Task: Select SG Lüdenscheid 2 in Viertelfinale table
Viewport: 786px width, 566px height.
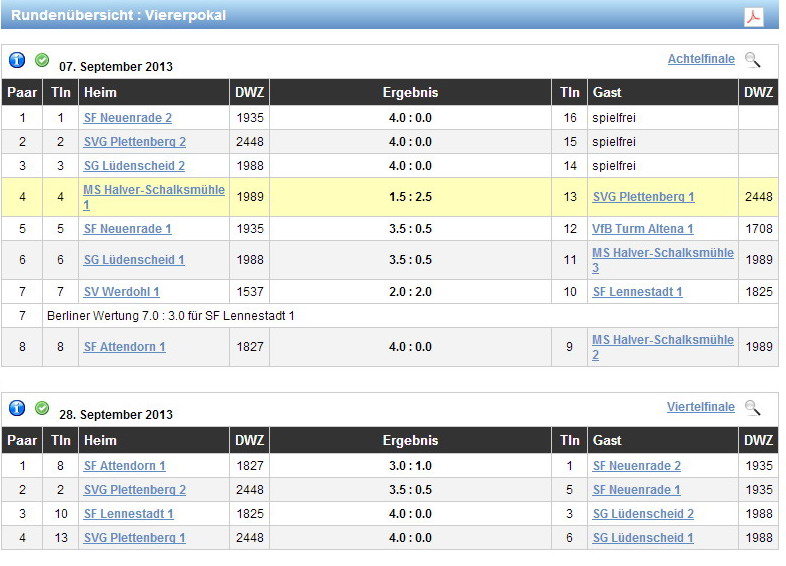Action: click(642, 514)
